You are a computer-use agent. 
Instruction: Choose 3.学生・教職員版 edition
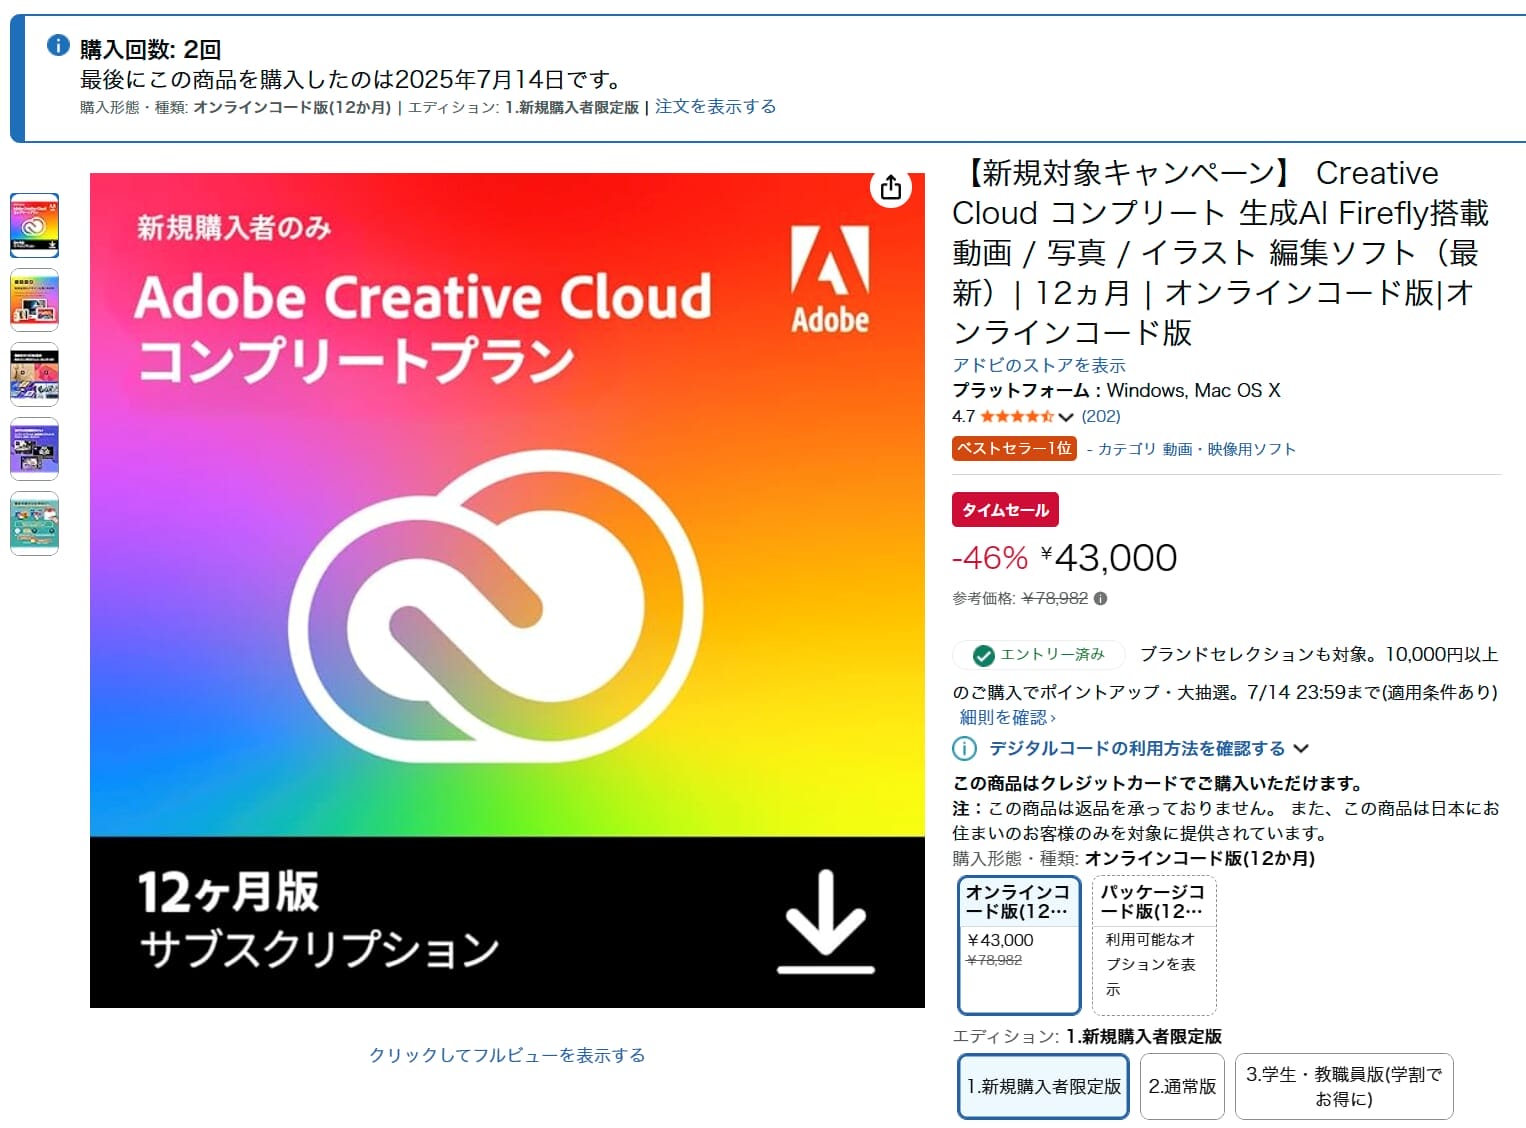click(1344, 1086)
